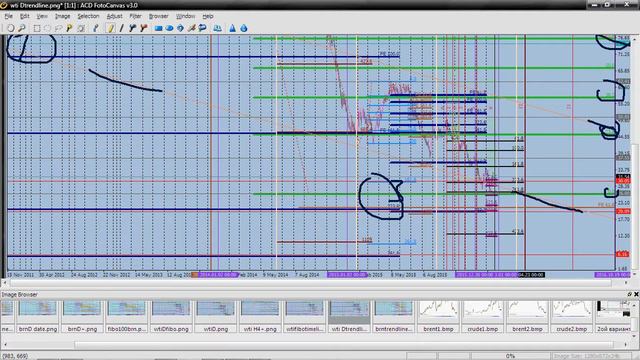This screenshot has width=640, height=360.
Task: Open the Selection menu
Action: [x=88, y=16]
